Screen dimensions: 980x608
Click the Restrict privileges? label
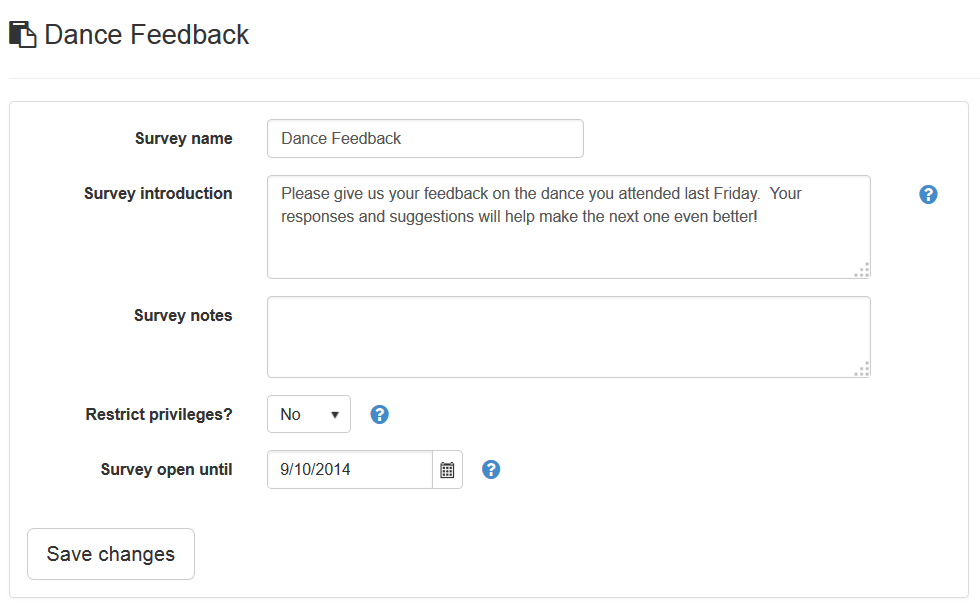pos(159,414)
